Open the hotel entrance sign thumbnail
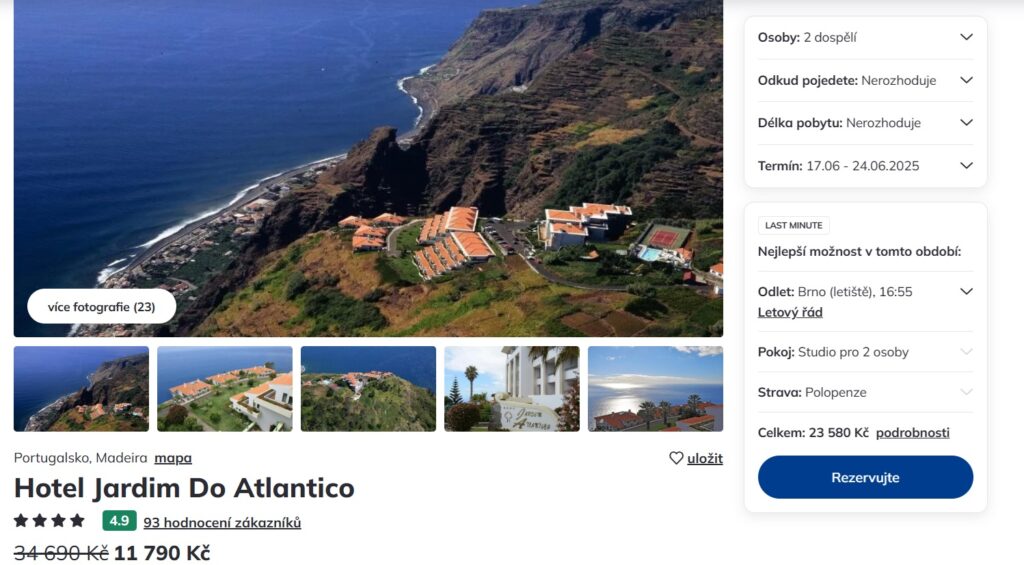Viewport: 1024px width, 565px height. coord(512,389)
